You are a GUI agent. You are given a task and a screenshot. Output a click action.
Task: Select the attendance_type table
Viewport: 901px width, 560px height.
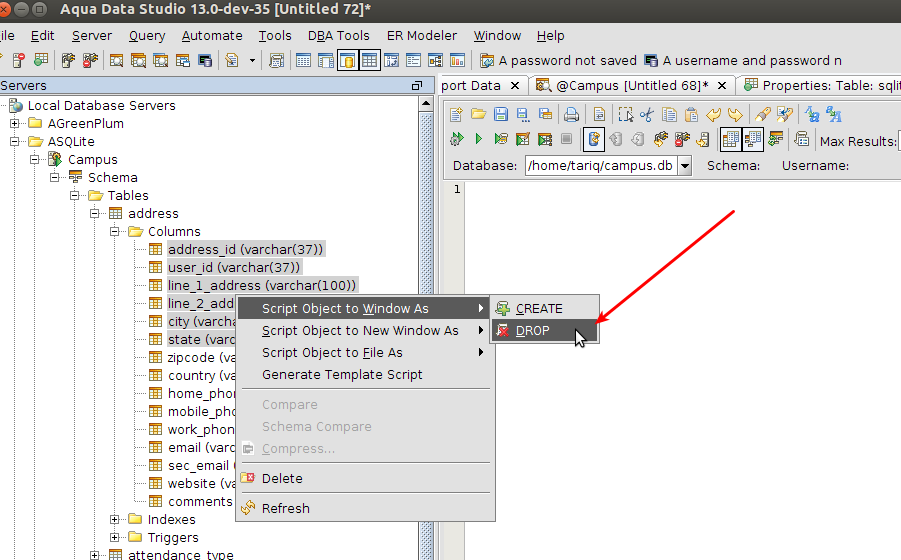(180, 554)
